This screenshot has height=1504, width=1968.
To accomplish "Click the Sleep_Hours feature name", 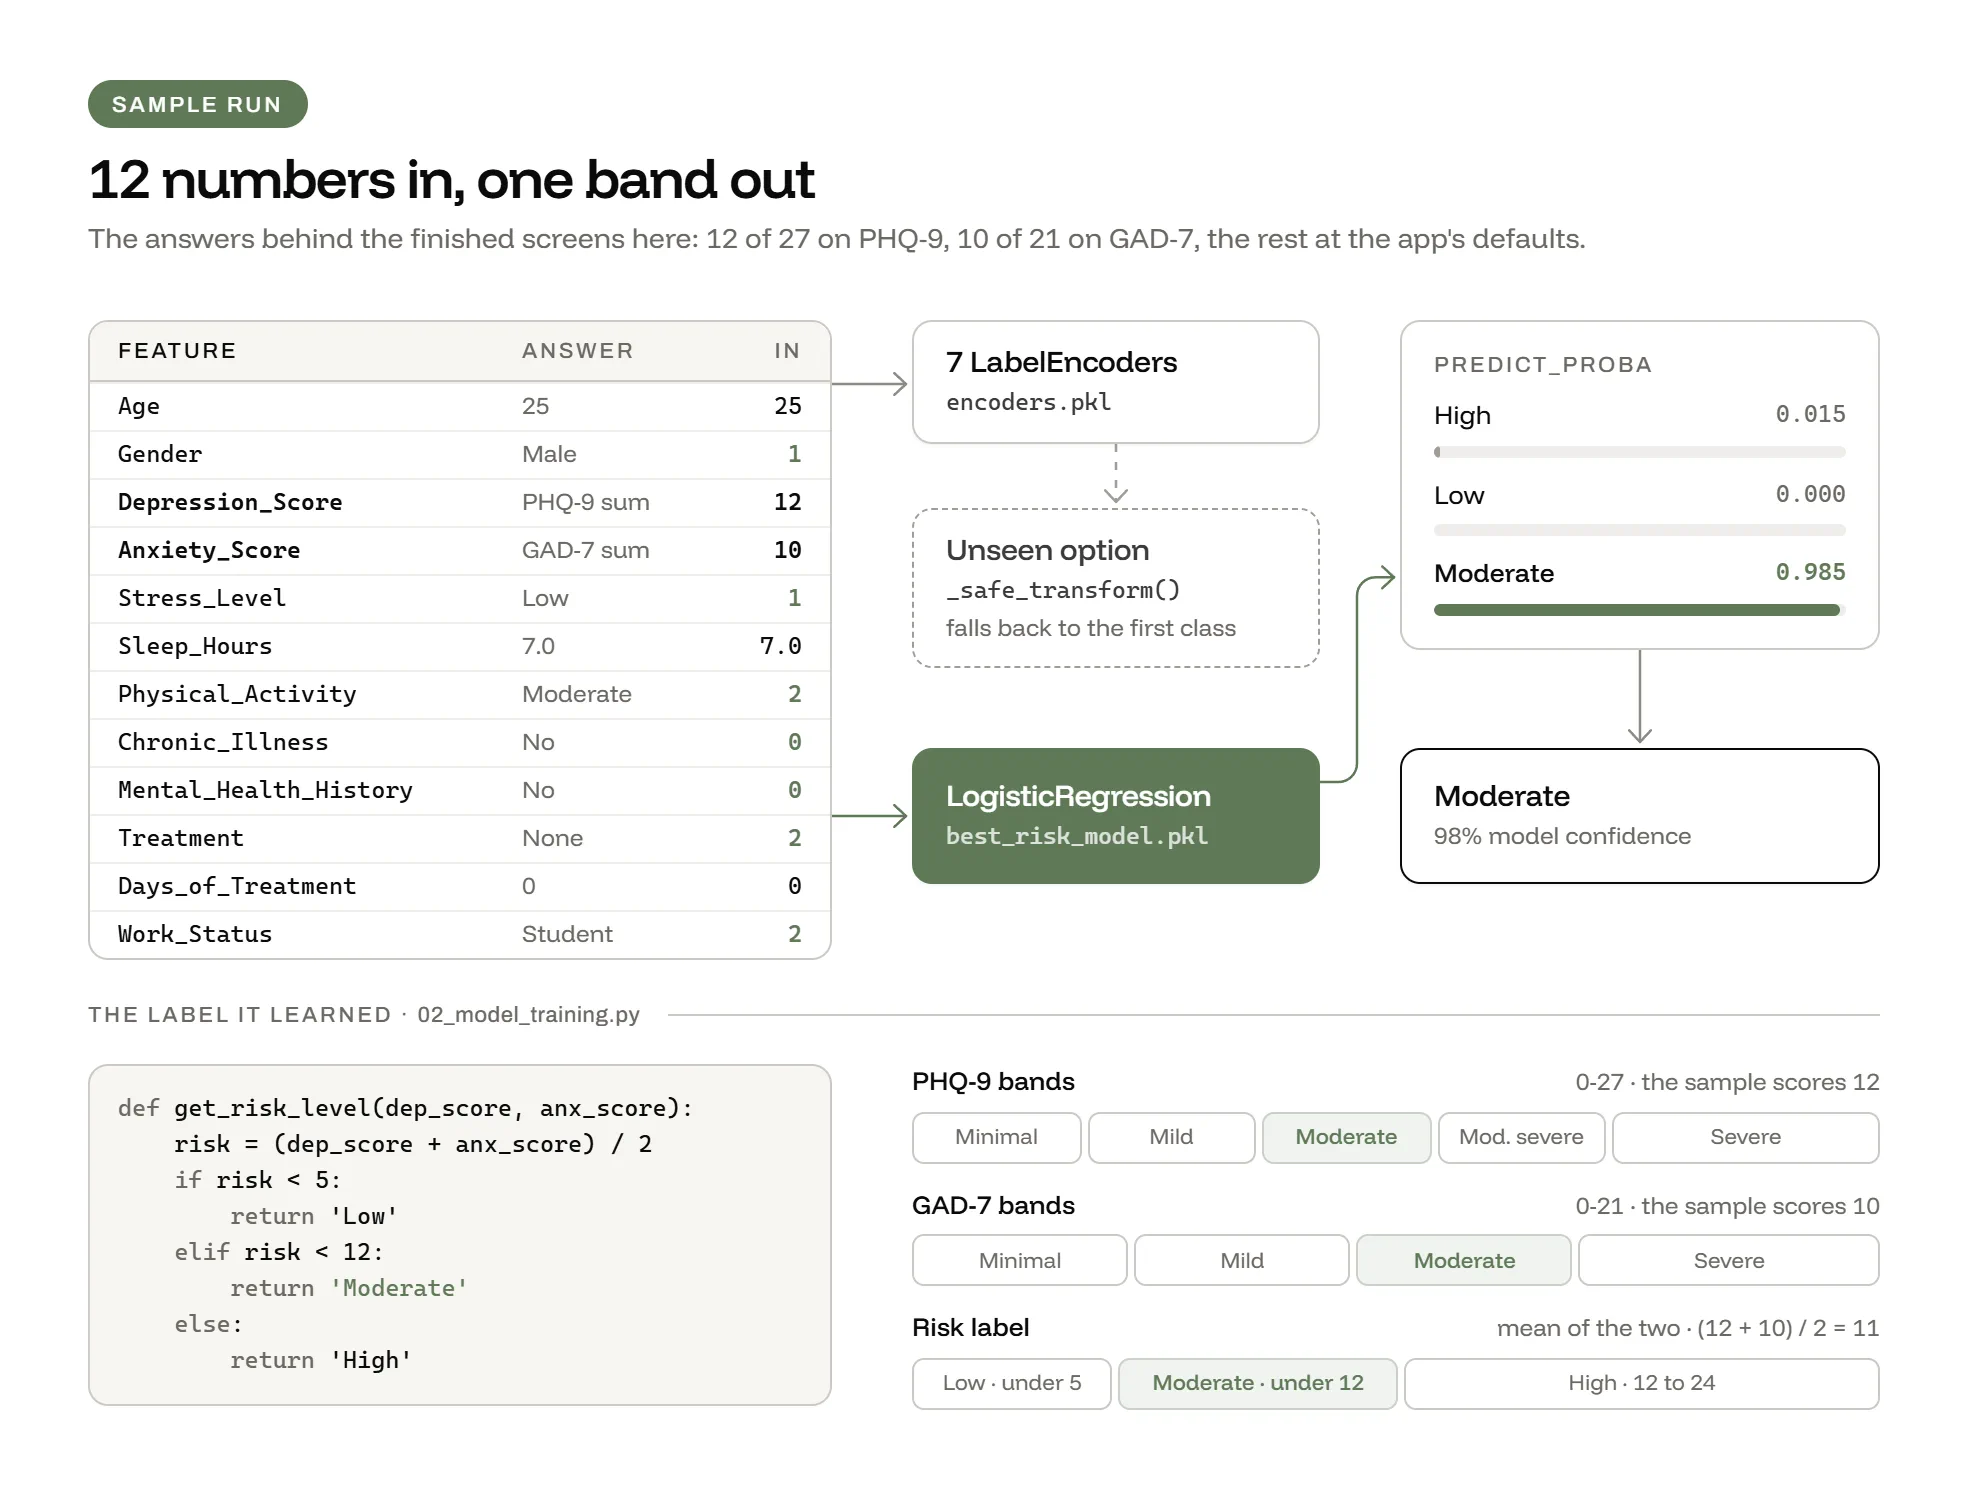I will coord(195,646).
